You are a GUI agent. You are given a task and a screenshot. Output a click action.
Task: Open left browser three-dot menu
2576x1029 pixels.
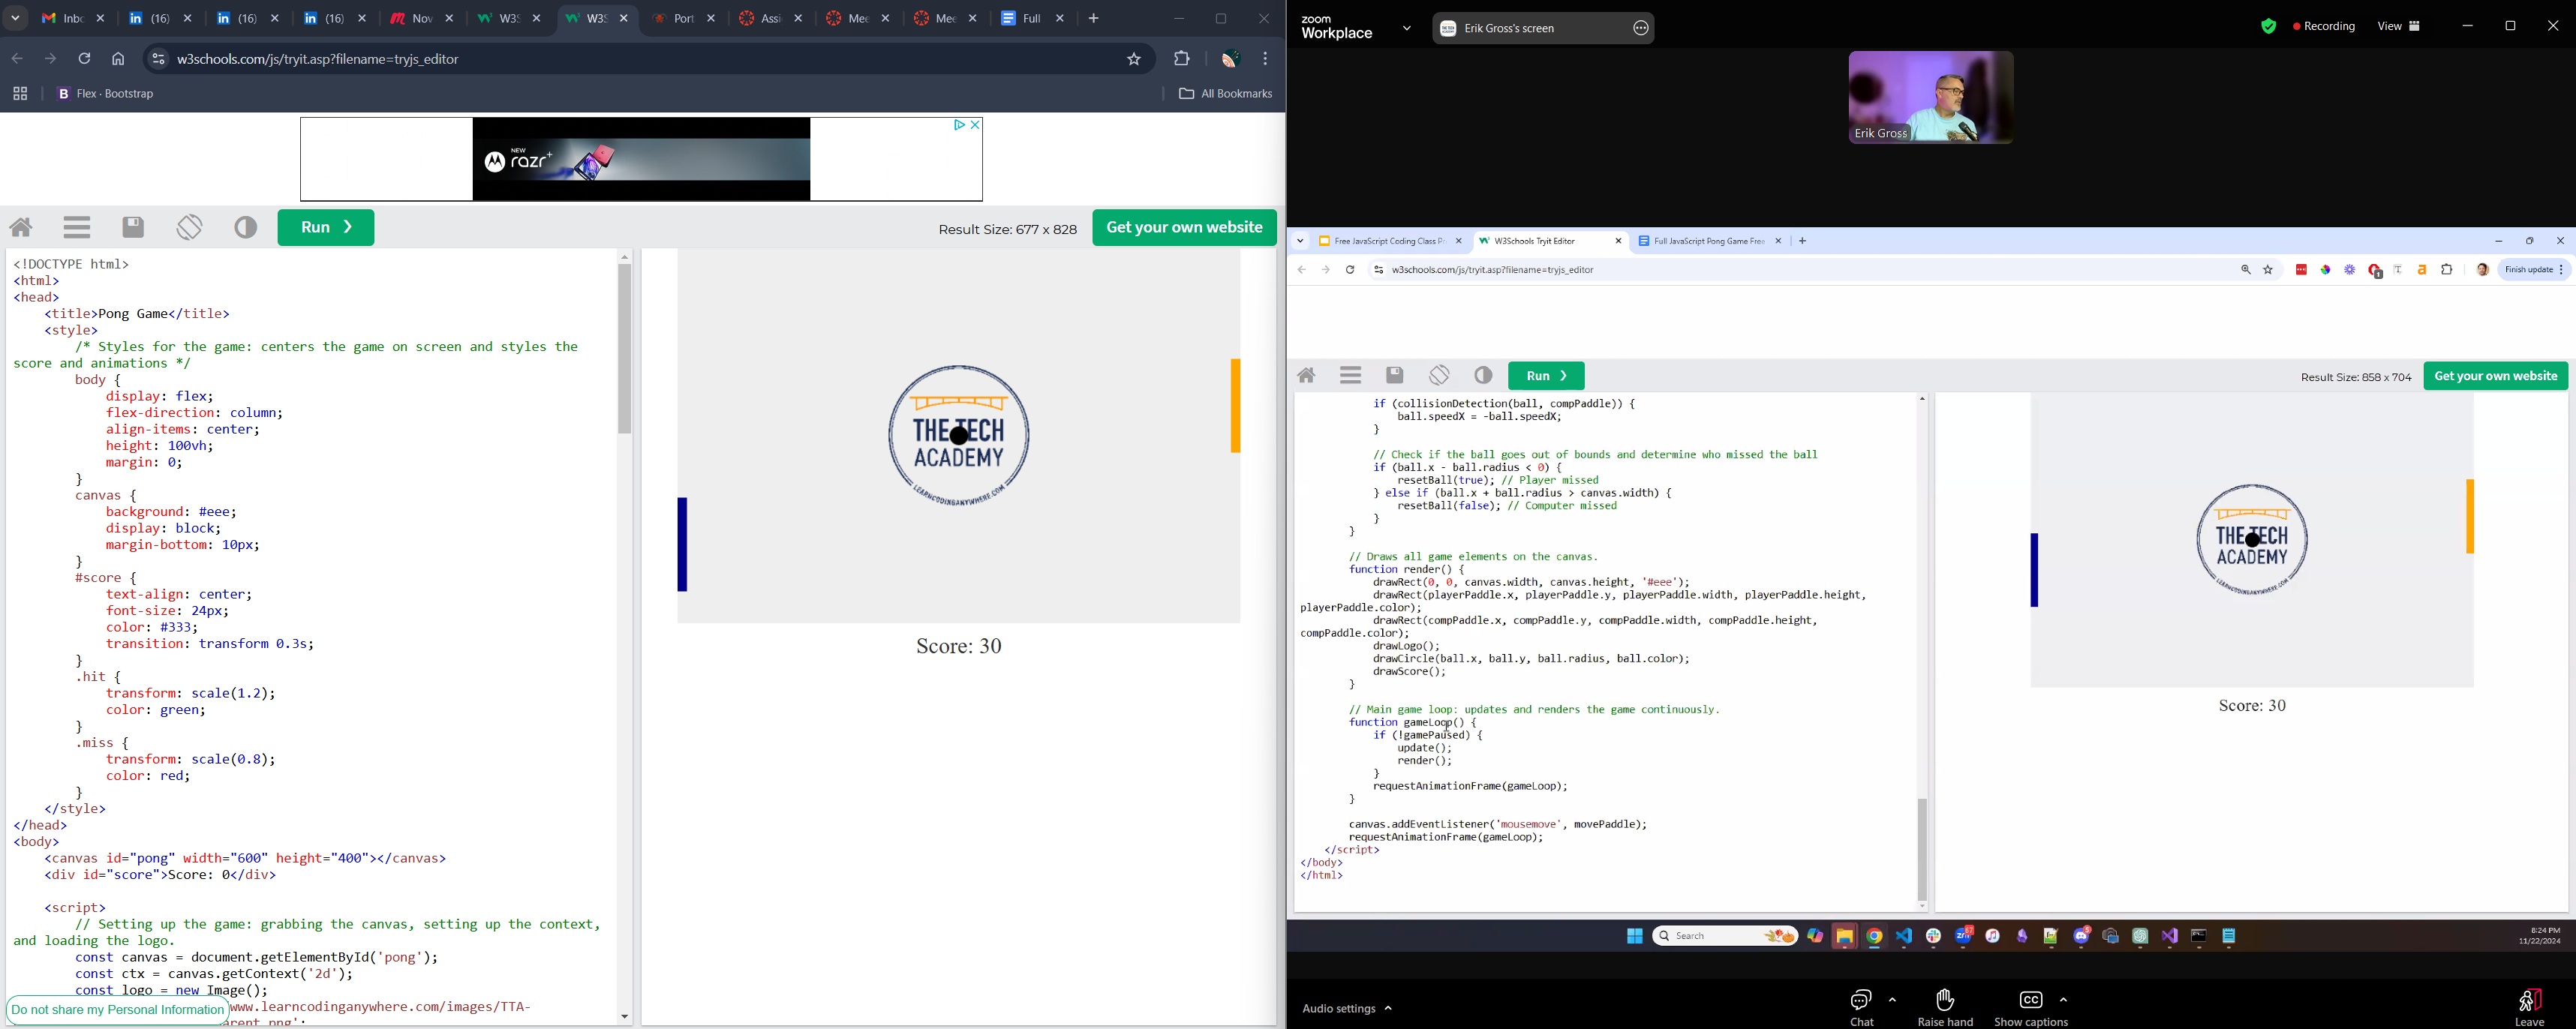point(1266,60)
